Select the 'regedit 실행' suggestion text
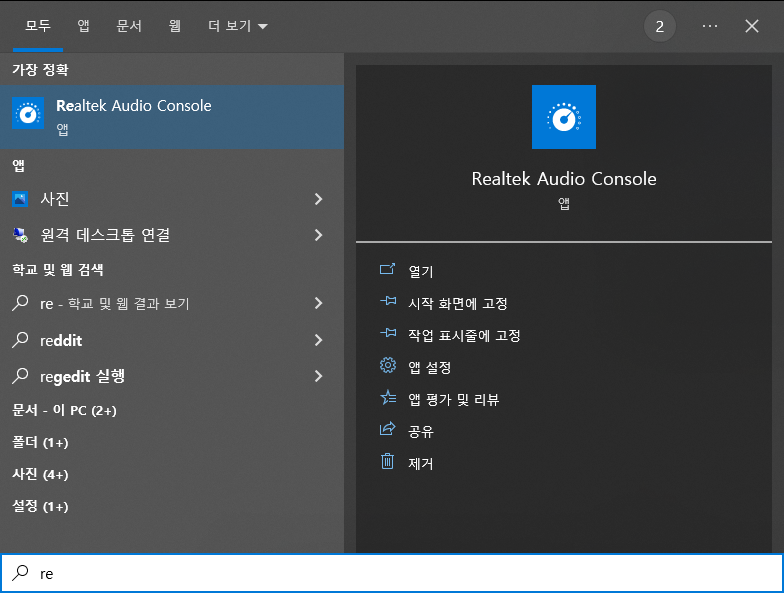Viewport: 784px width, 593px height. [x=82, y=376]
